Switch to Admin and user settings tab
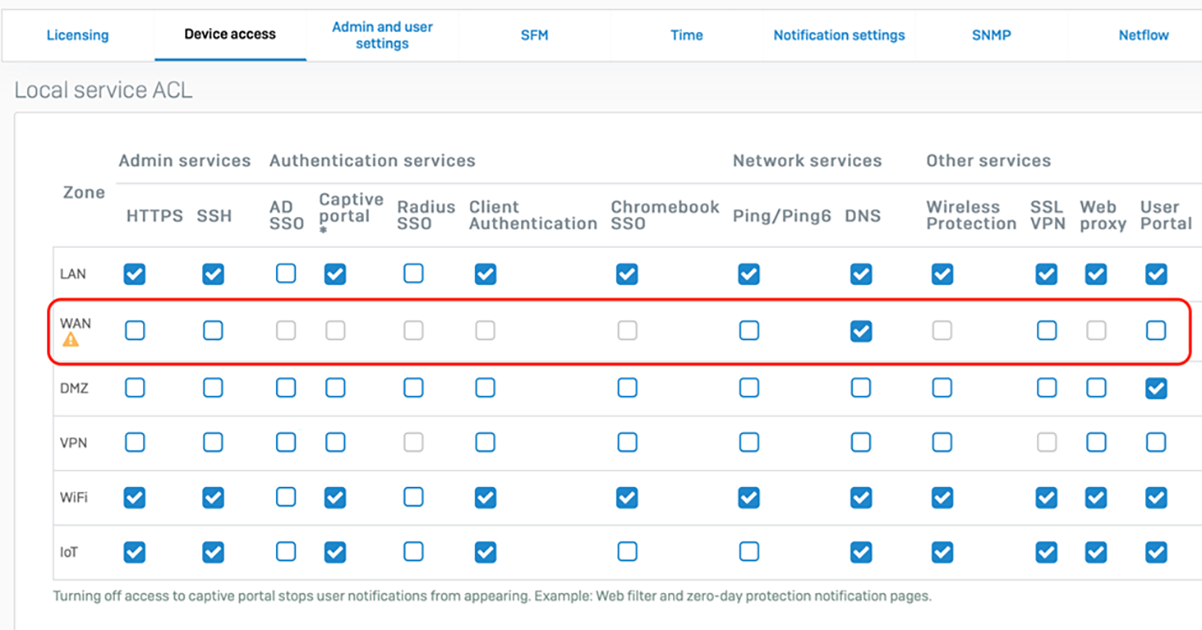 [382, 35]
